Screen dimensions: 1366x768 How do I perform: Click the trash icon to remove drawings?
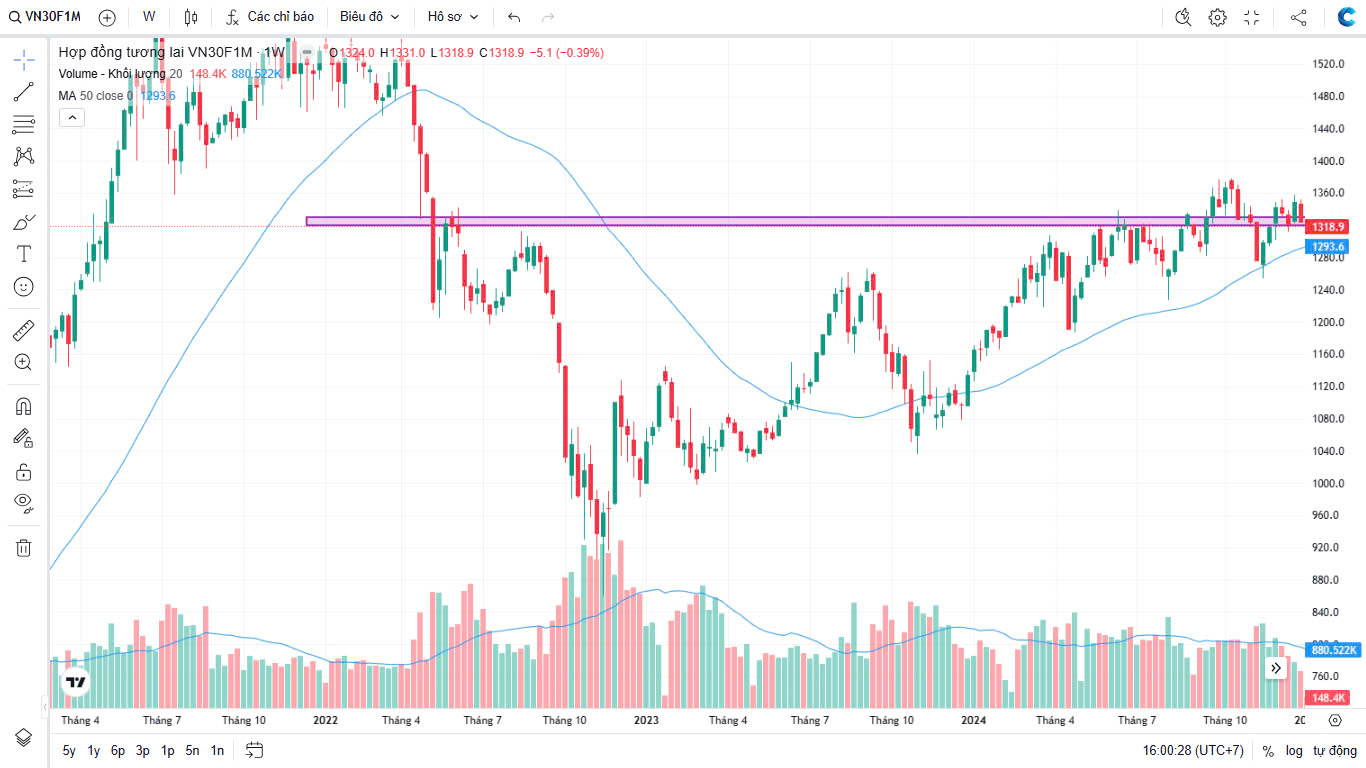[x=24, y=547]
